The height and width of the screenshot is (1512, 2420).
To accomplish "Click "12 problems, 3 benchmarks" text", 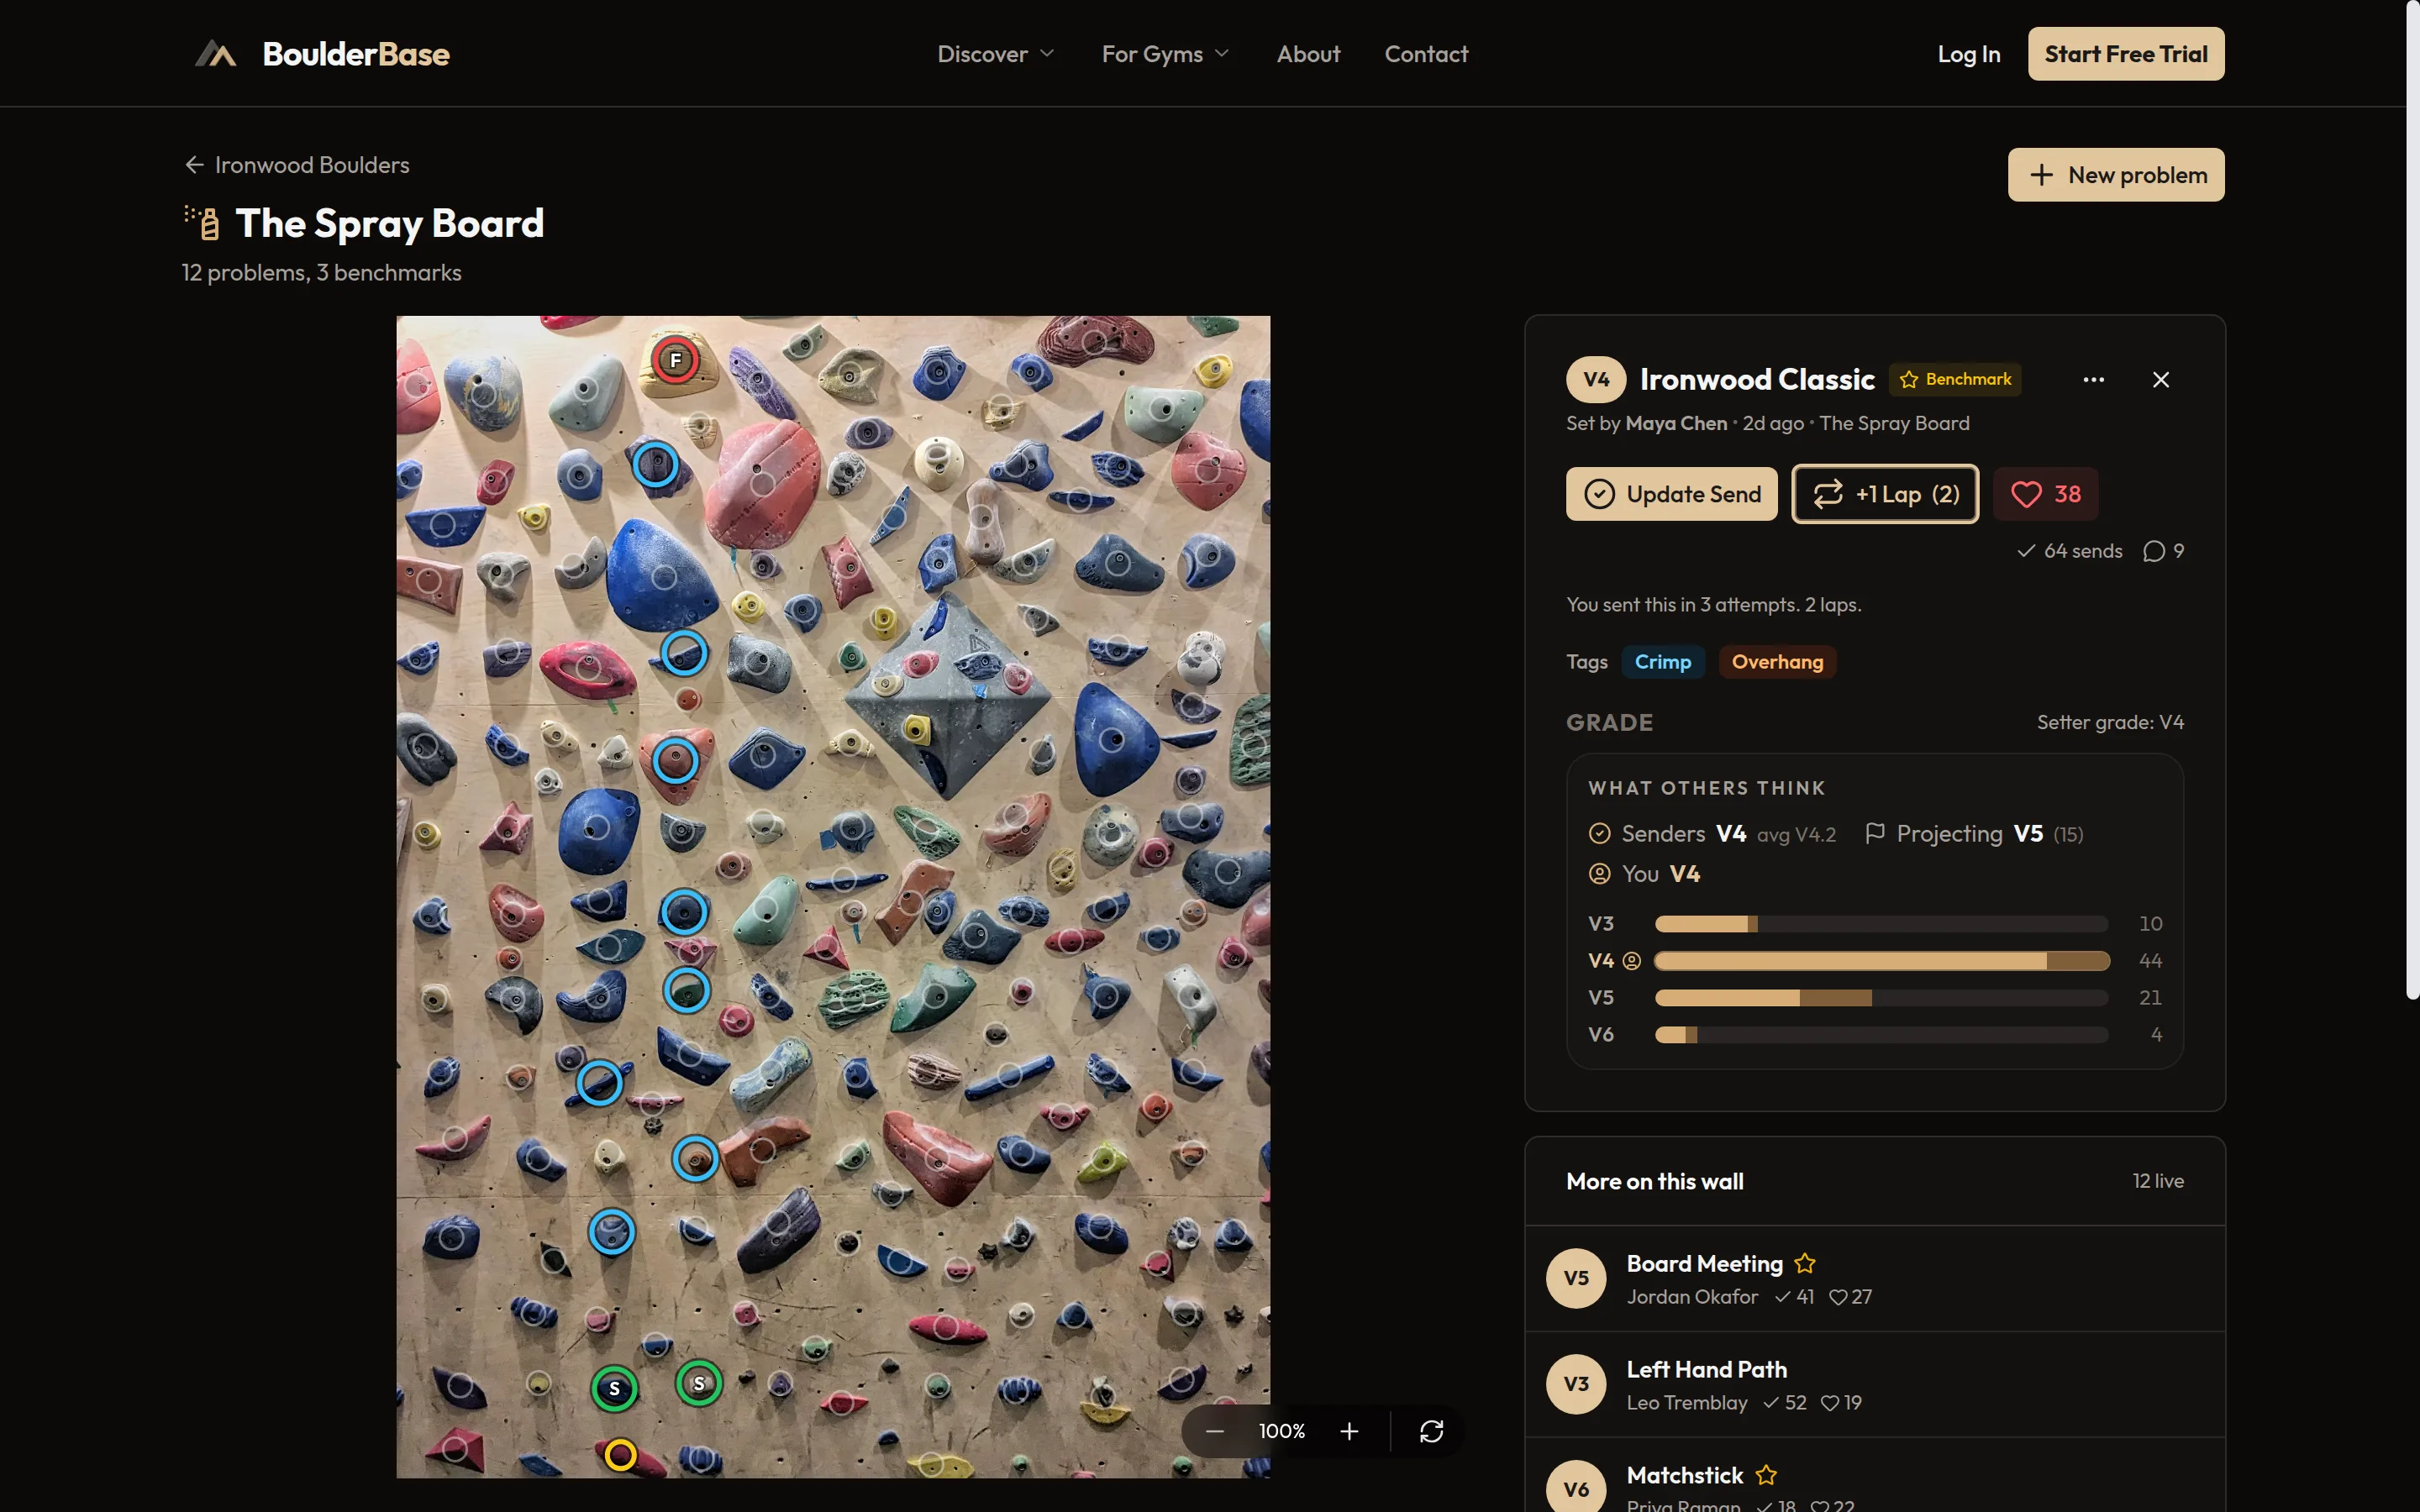I will pyautogui.click(x=321, y=273).
